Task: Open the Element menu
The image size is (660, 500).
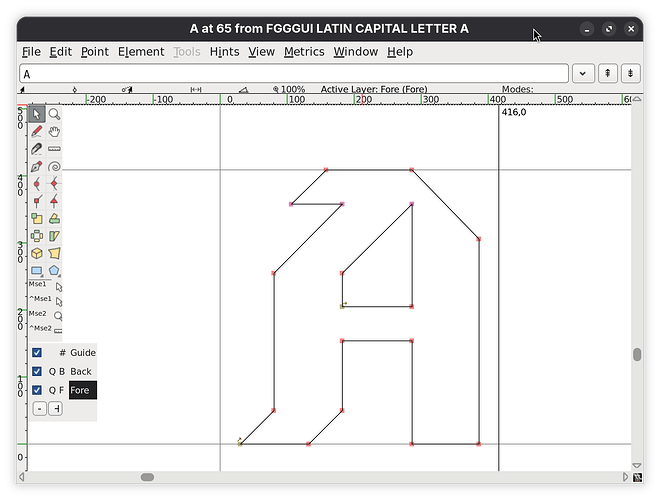Action: tap(140, 52)
